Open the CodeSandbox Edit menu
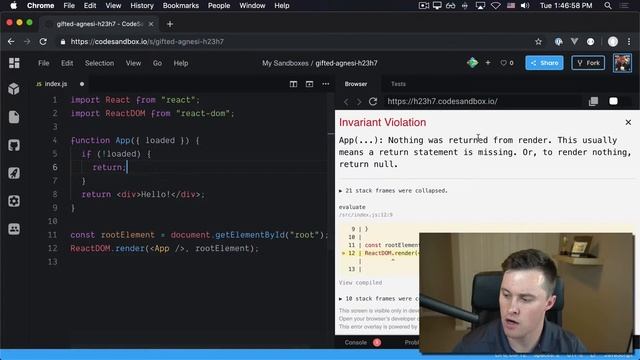Viewport: 640px width, 360px height. (x=67, y=63)
